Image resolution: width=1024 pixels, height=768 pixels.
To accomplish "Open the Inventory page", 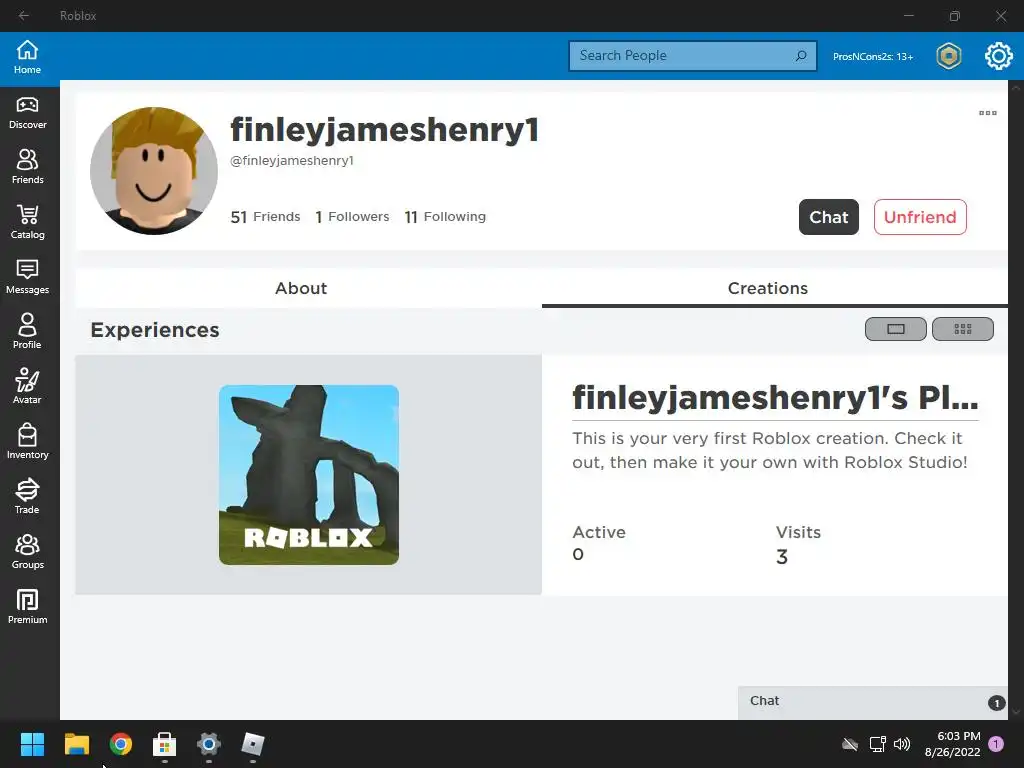I will (27, 441).
